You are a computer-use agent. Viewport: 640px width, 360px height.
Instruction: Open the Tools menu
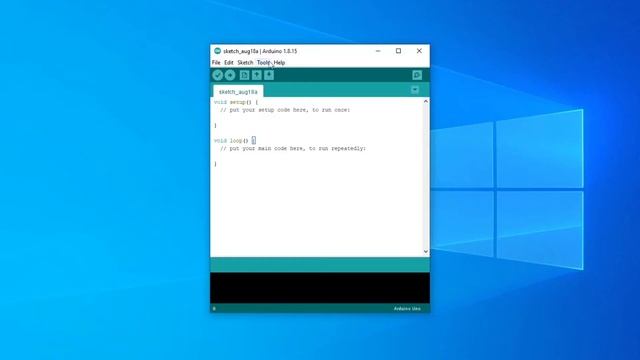pyautogui.click(x=263, y=62)
